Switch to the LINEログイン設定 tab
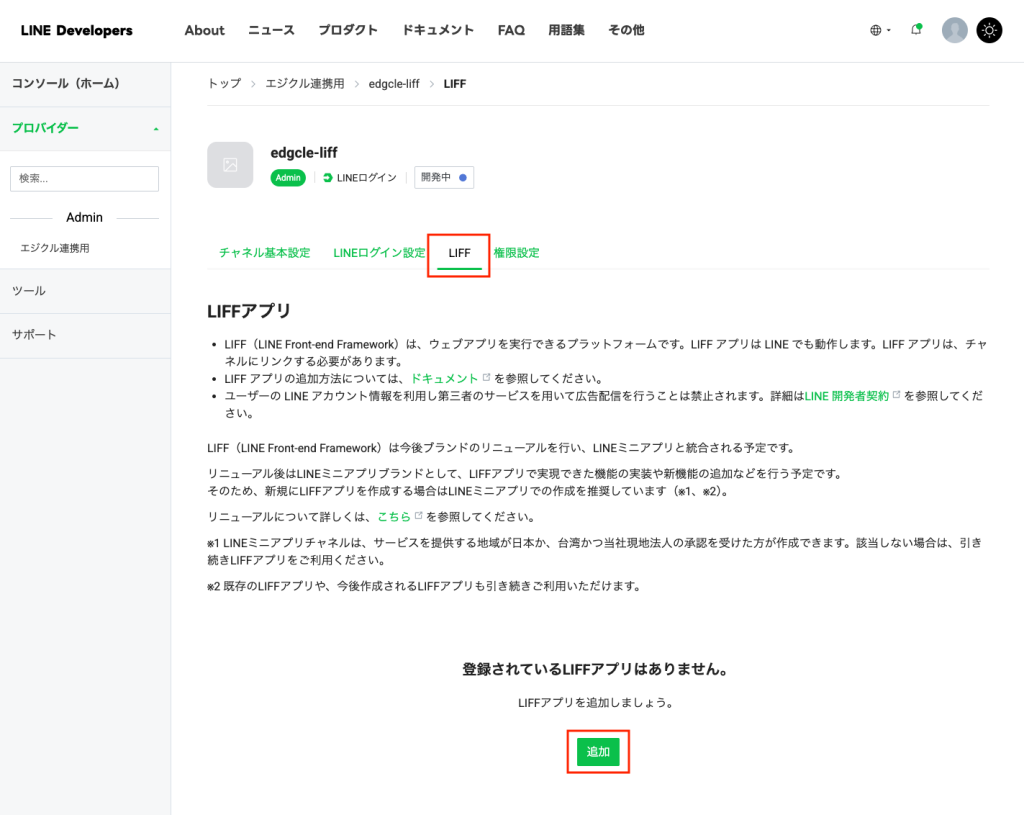The height and width of the screenshot is (815, 1024). 379,253
